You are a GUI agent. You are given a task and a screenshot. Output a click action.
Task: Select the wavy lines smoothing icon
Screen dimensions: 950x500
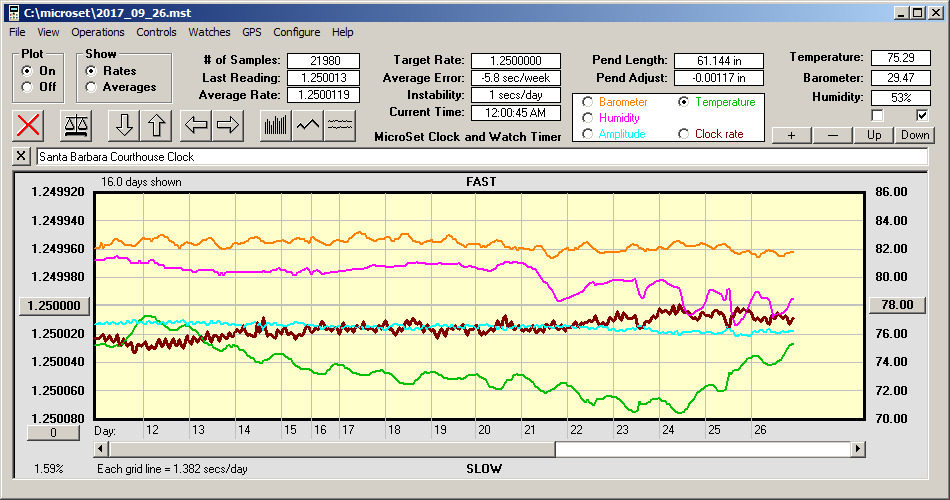(x=339, y=125)
